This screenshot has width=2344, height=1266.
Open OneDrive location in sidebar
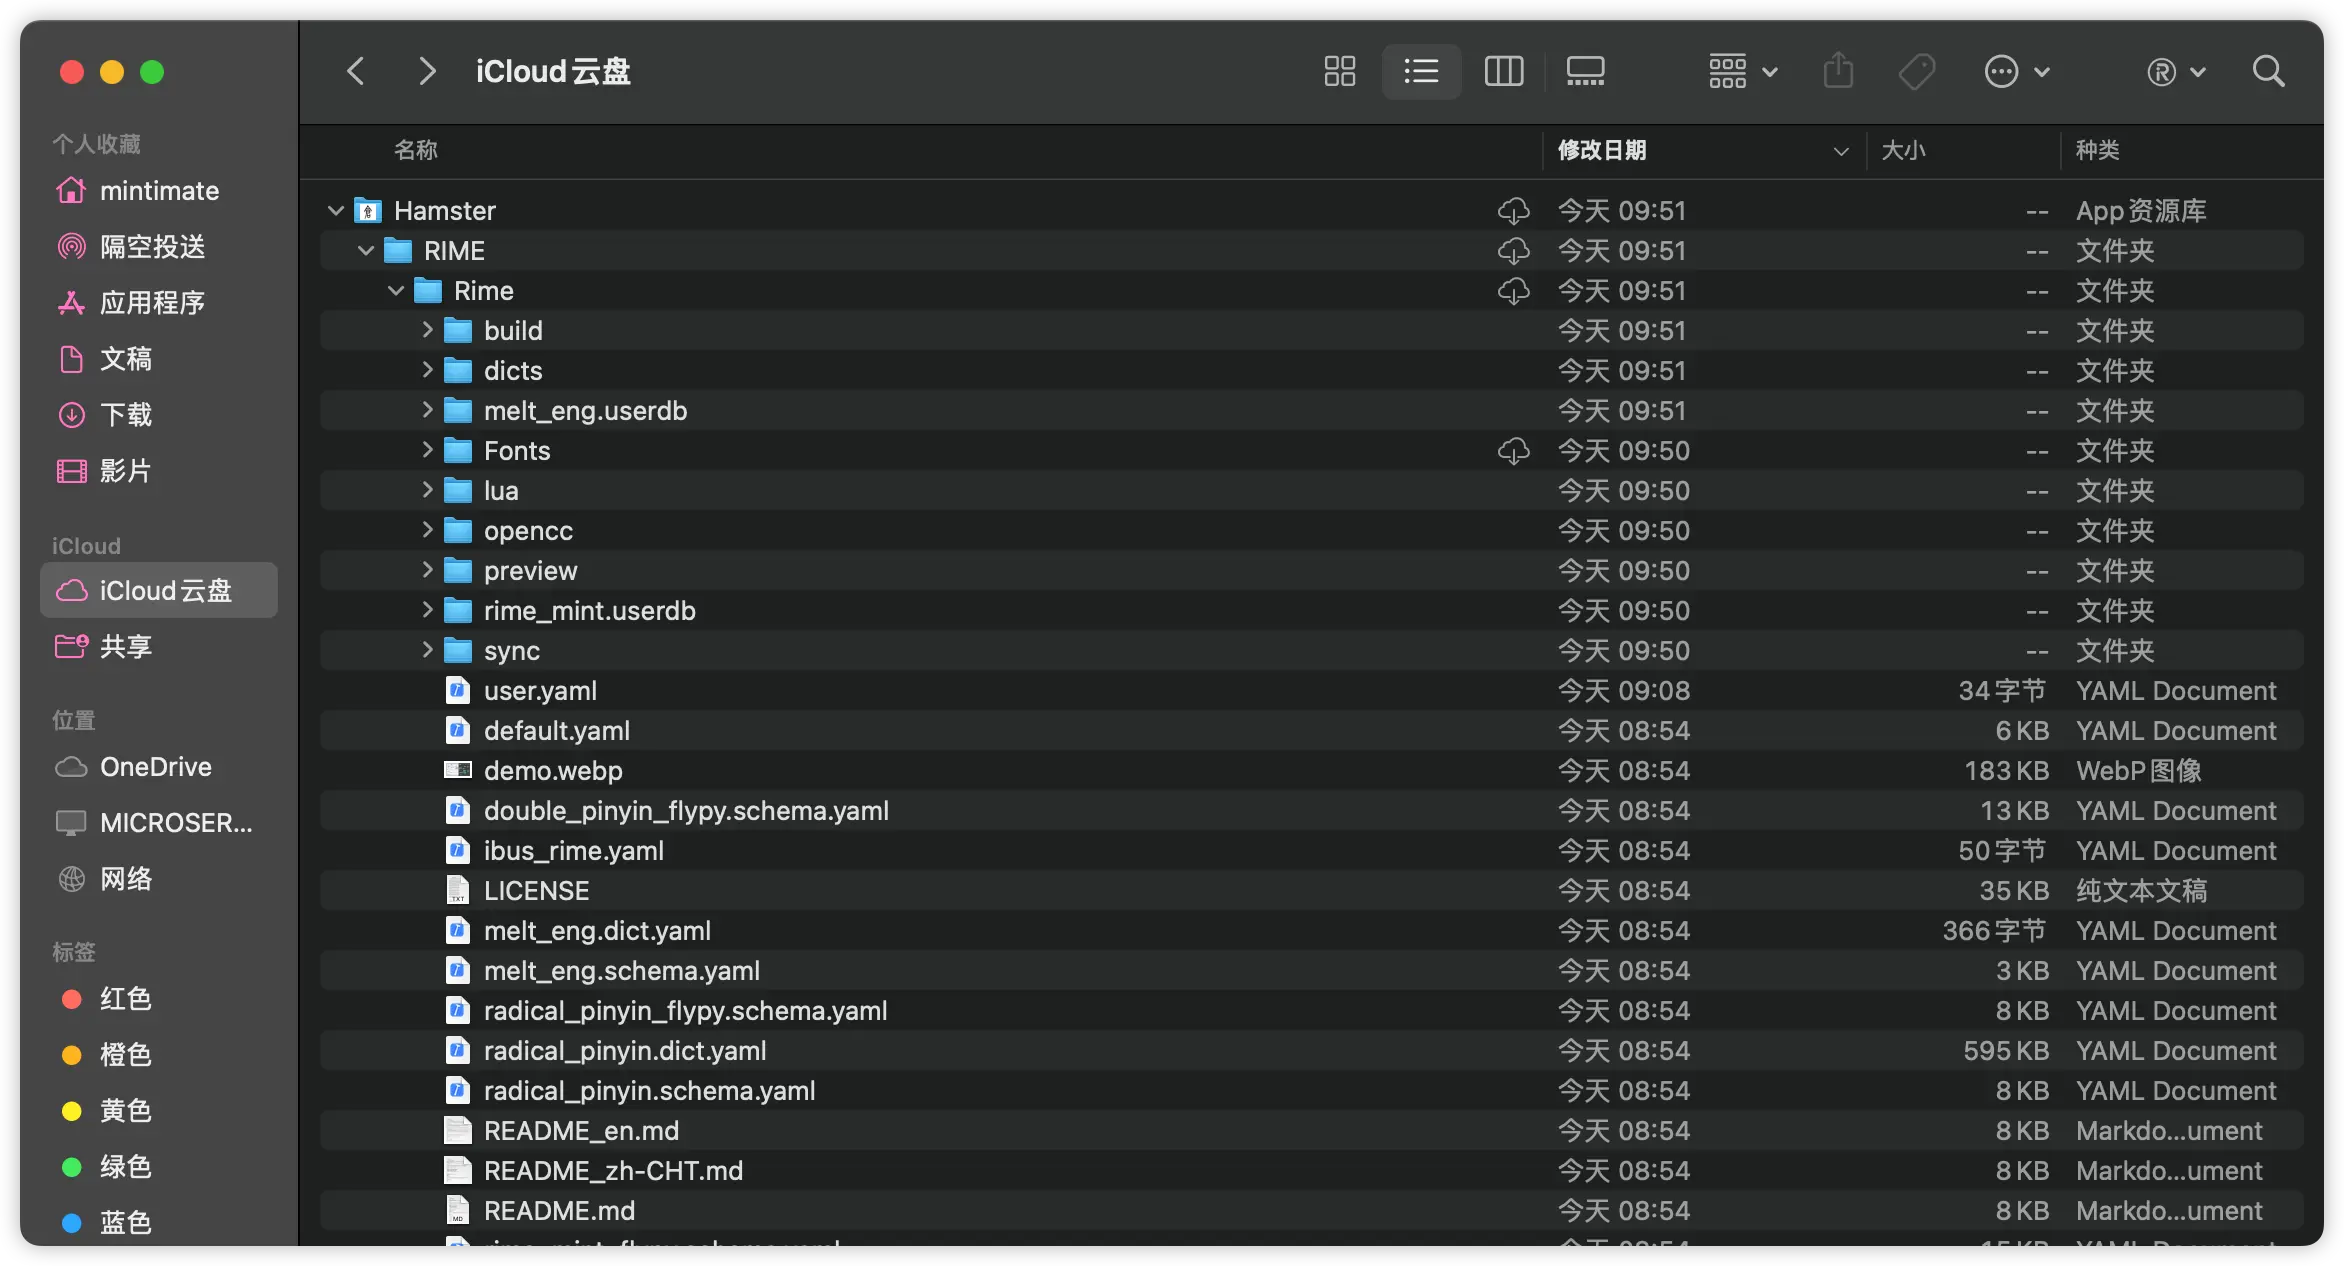coord(159,766)
